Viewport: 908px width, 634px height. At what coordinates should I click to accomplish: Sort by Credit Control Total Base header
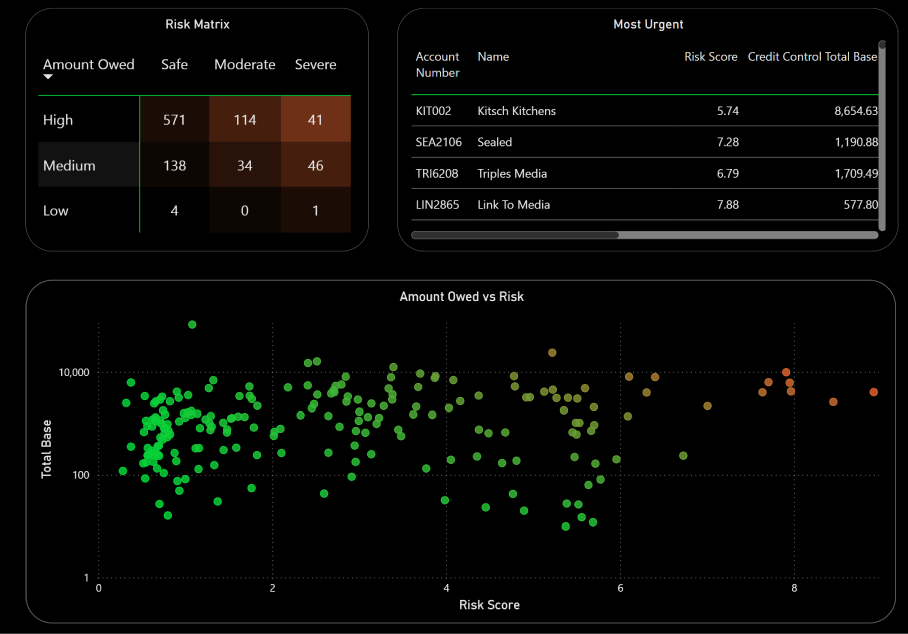click(x=812, y=57)
